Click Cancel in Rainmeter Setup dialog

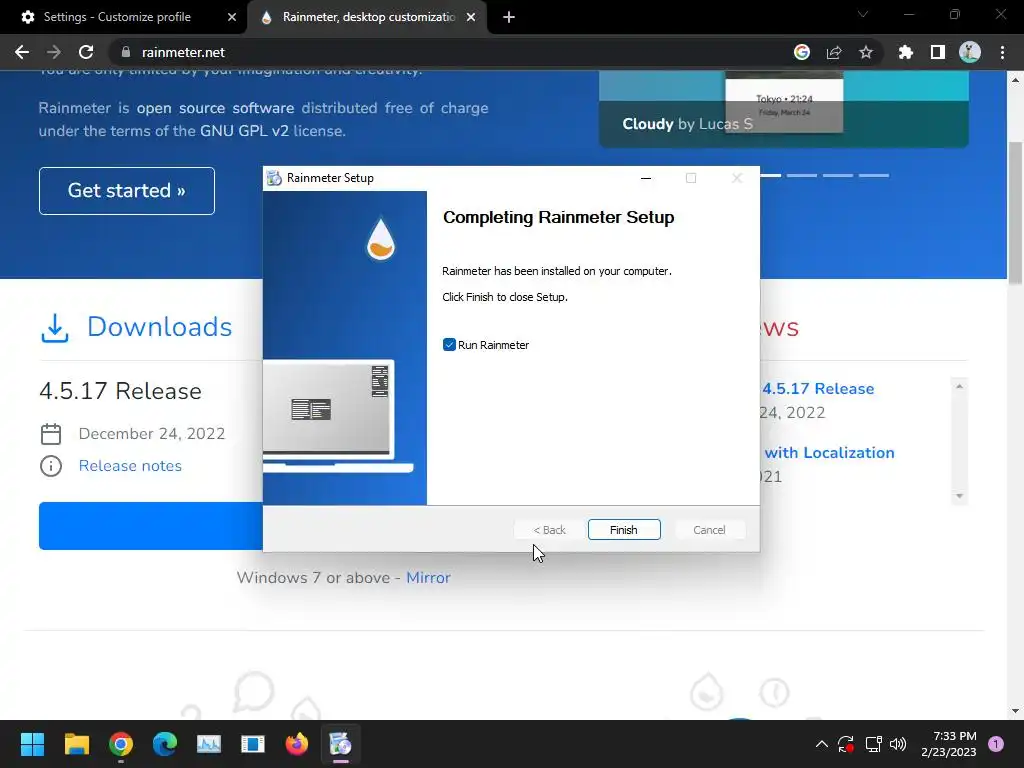point(709,530)
